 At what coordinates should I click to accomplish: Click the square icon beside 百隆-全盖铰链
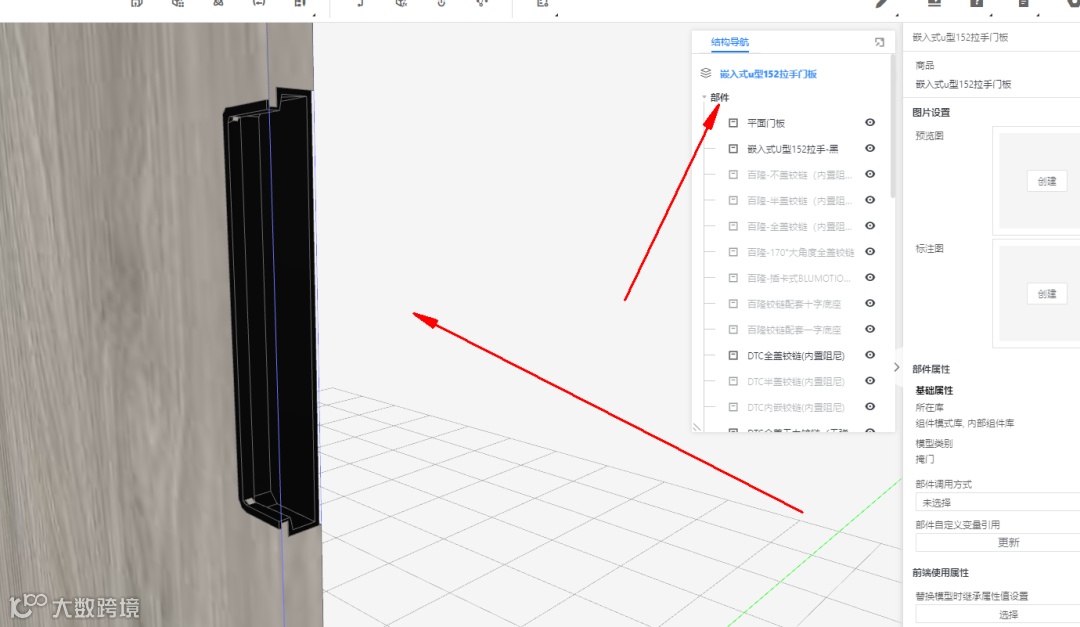pos(733,226)
